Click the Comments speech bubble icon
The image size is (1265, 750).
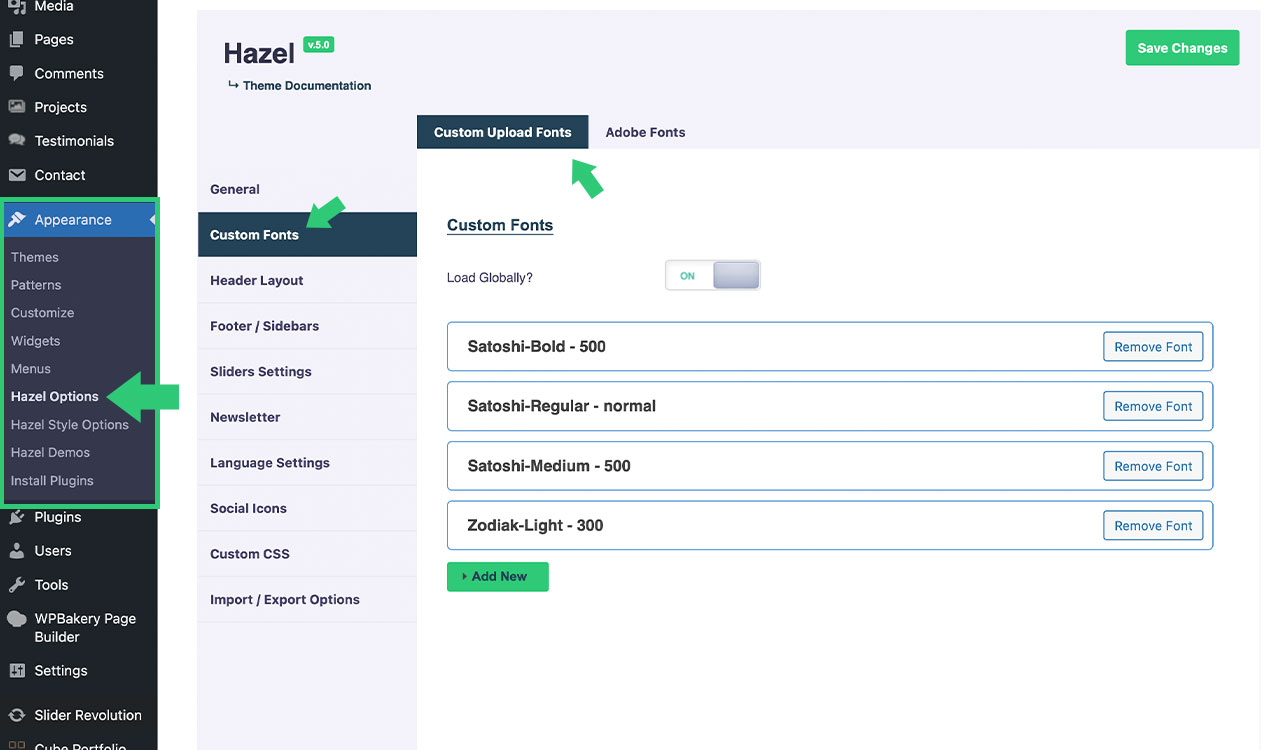pos(17,73)
